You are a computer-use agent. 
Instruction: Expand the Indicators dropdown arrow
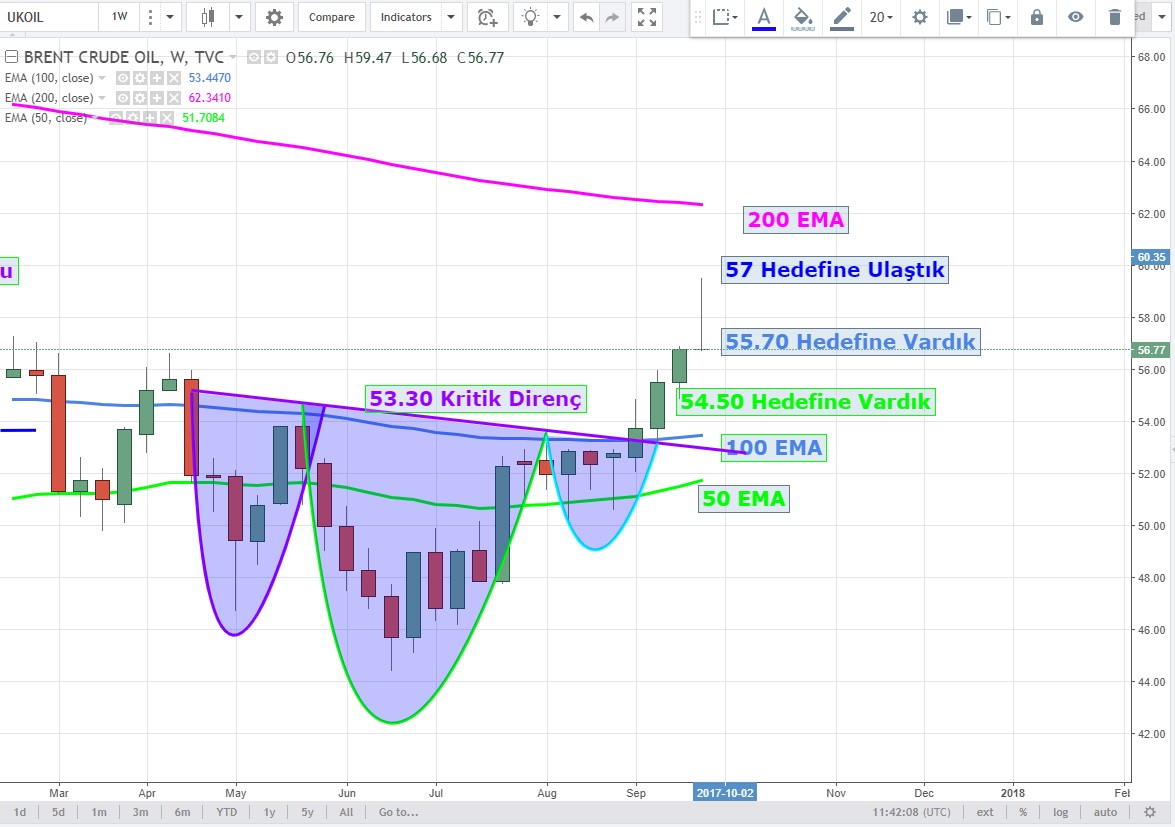coord(450,17)
